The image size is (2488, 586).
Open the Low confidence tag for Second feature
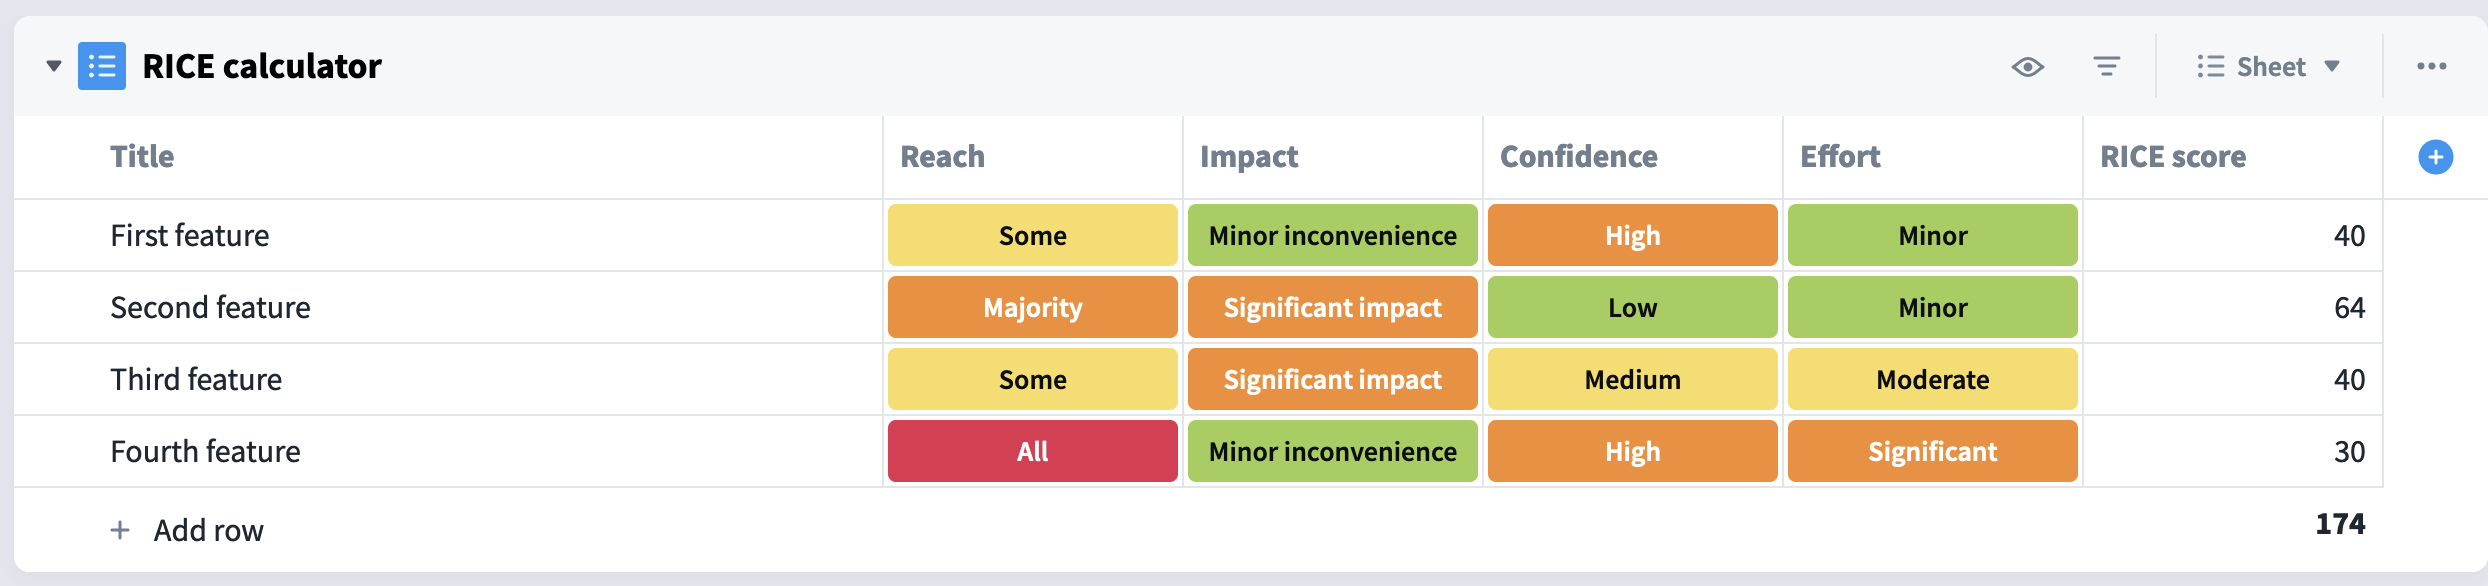(x=1633, y=307)
